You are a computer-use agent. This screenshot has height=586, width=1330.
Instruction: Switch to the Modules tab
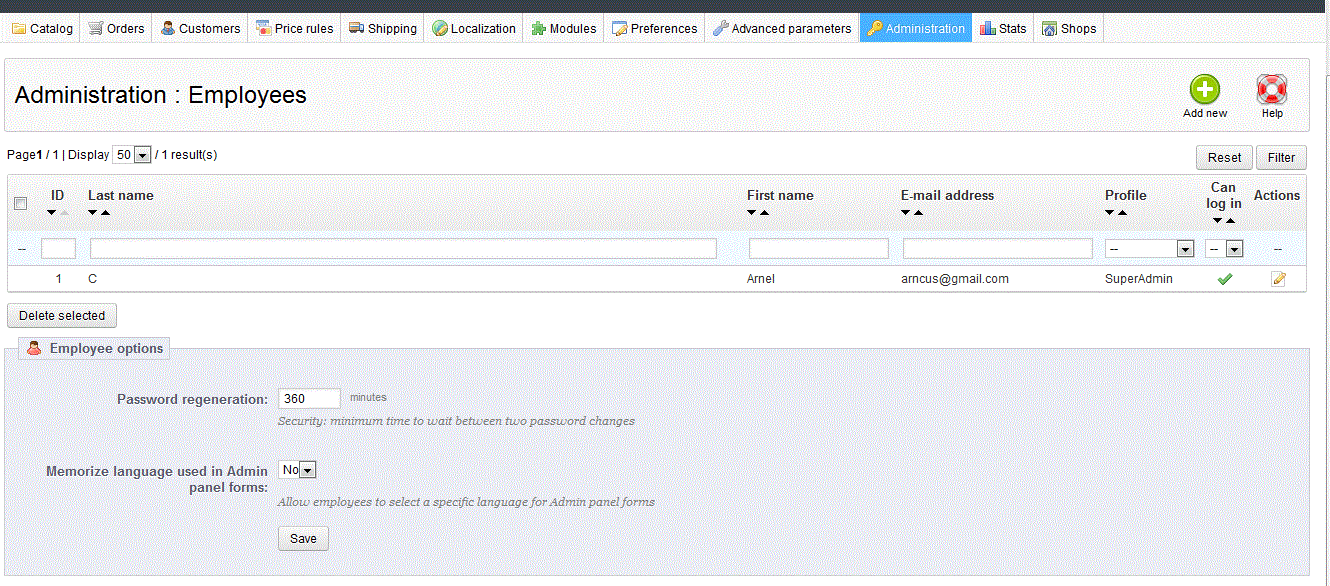pyautogui.click(x=563, y=29)
